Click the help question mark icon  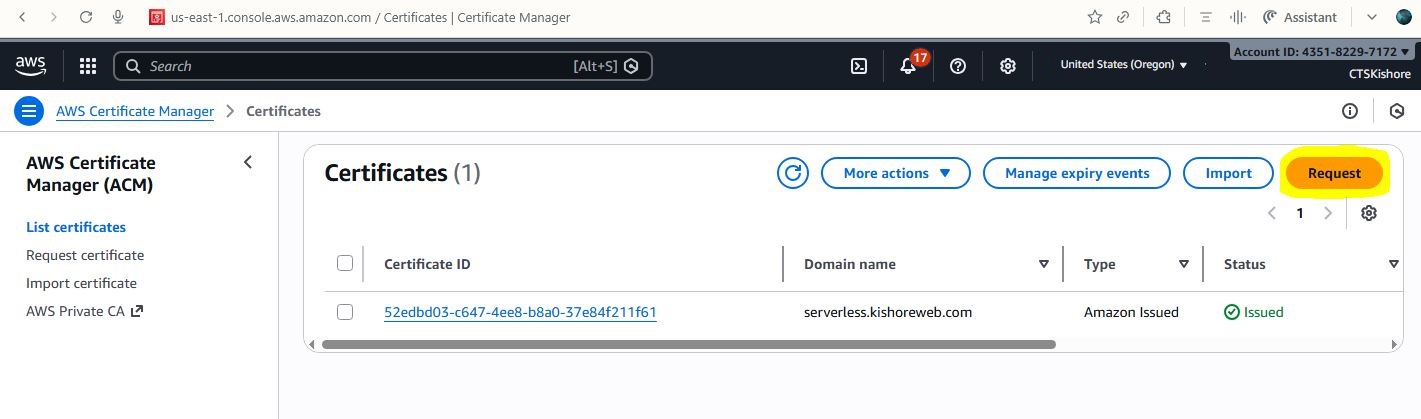(958, 66)
